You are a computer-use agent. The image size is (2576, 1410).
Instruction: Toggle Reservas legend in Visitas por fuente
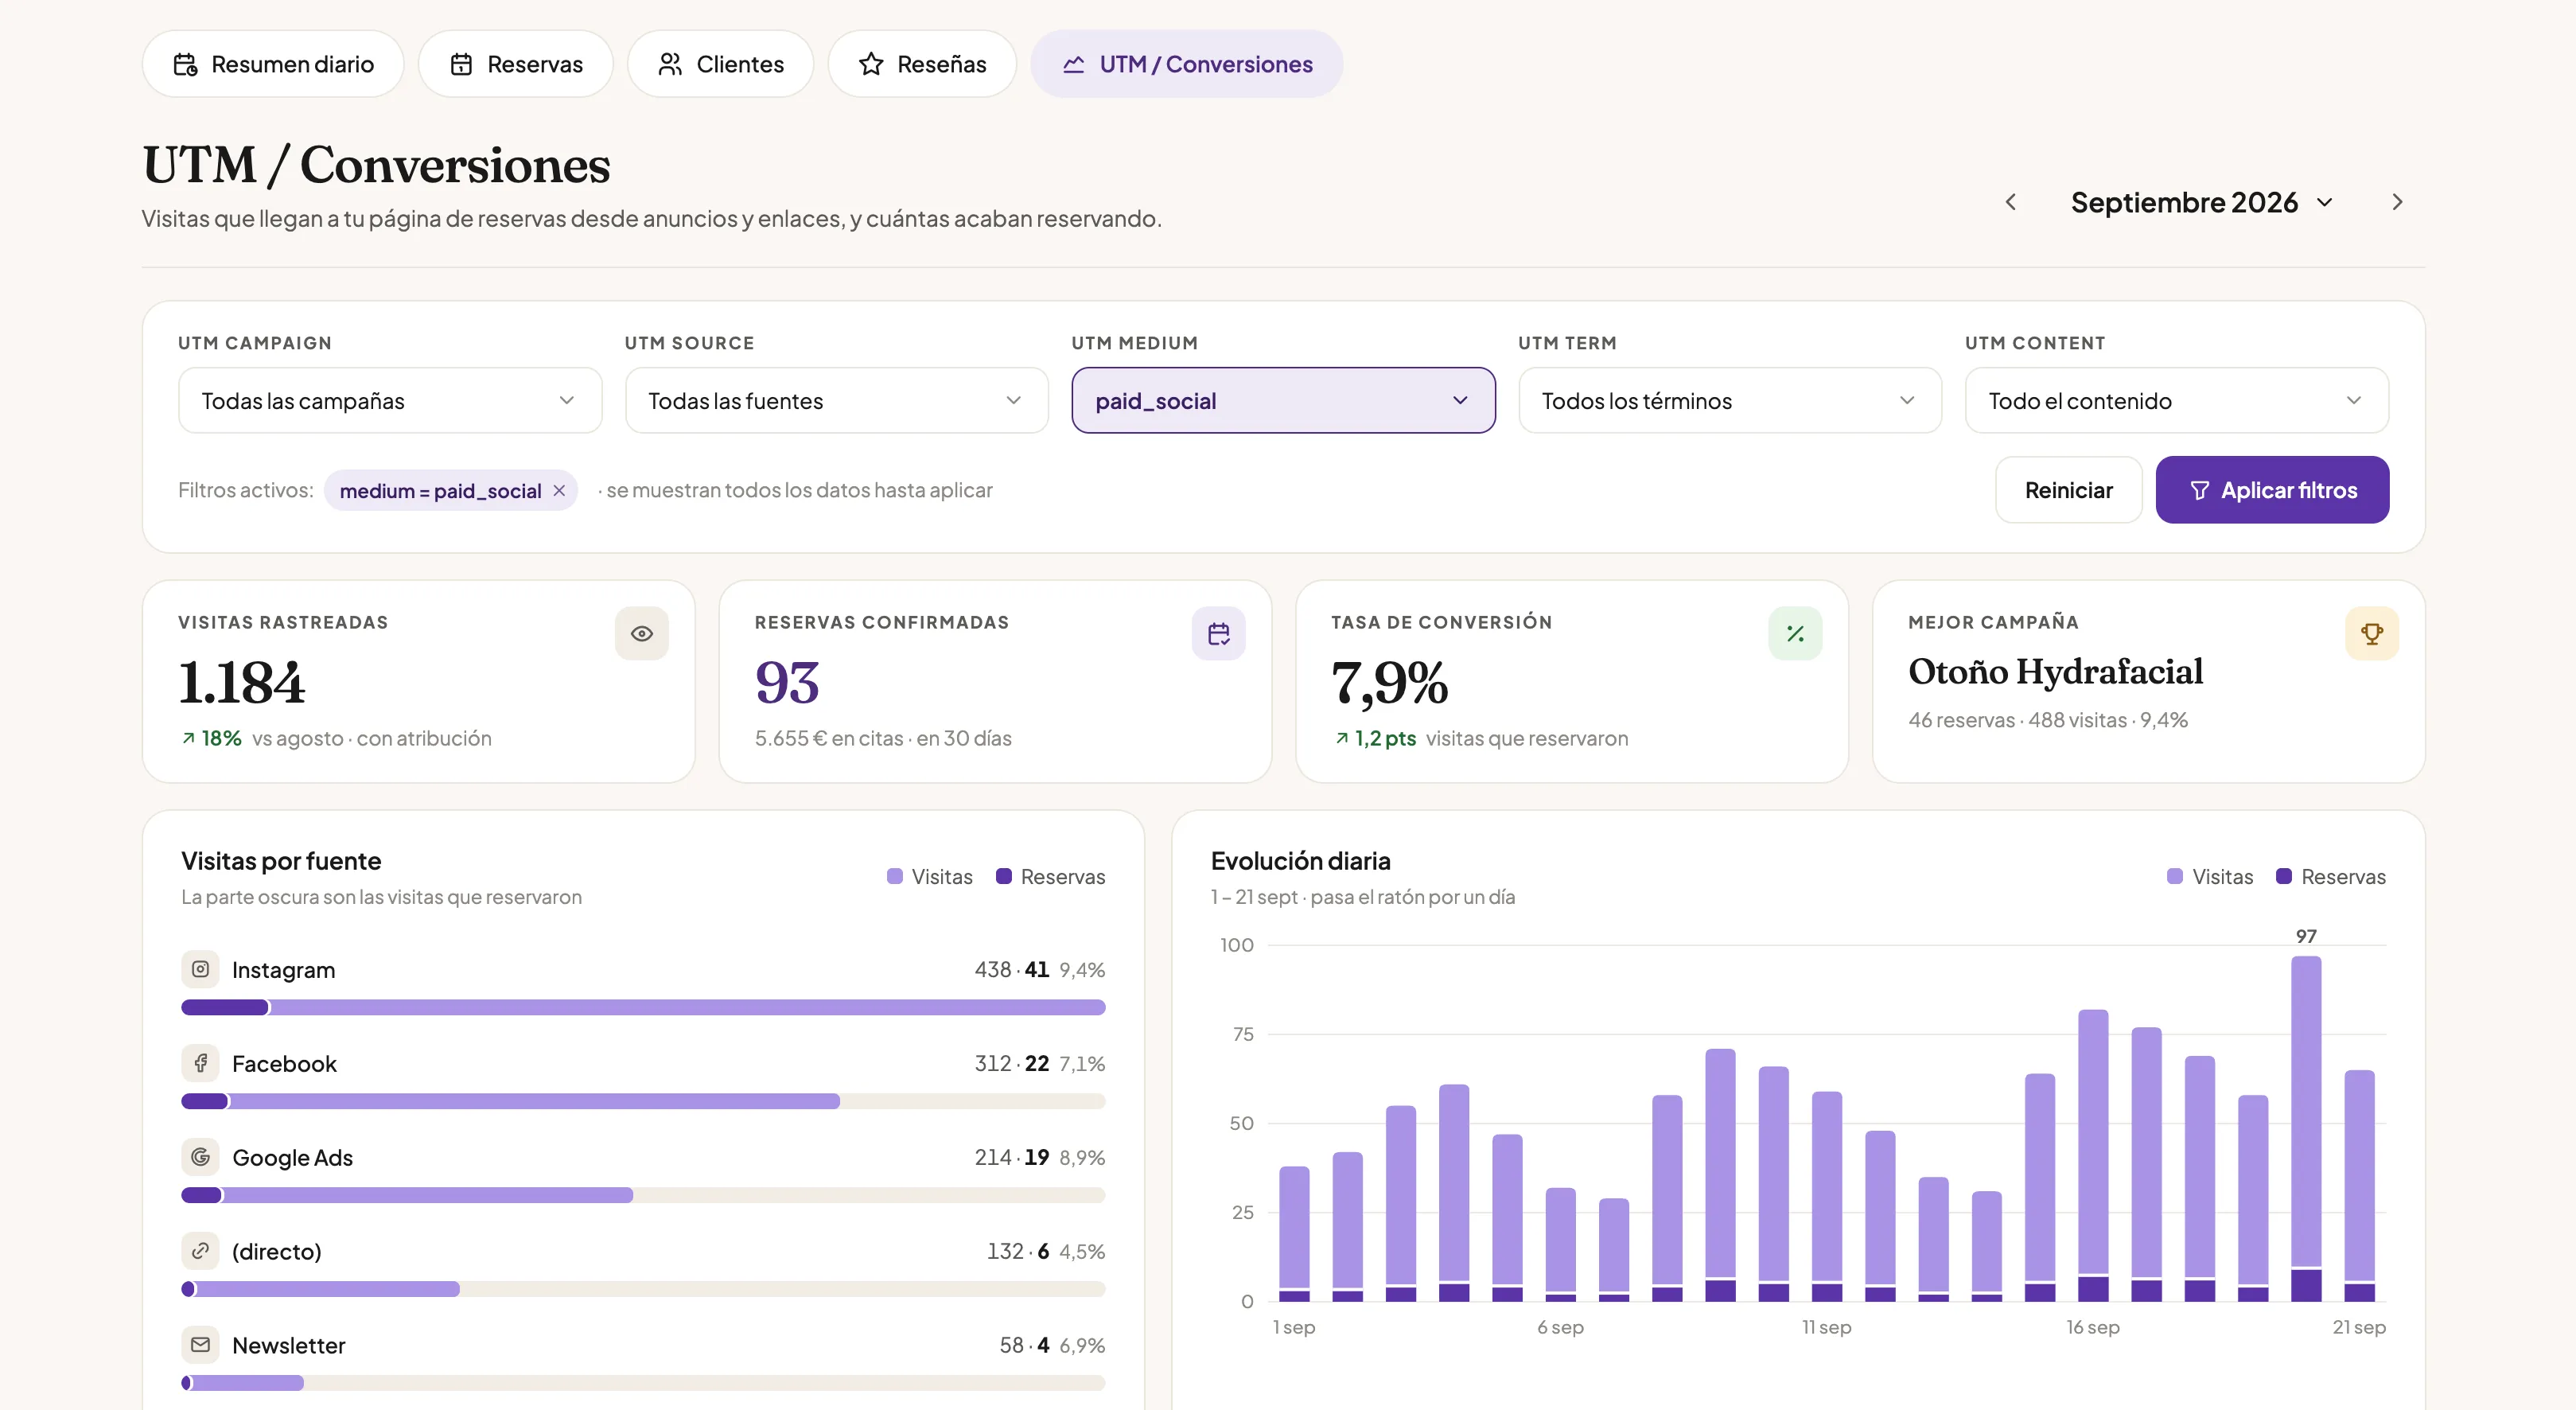tap(1050, 877)
